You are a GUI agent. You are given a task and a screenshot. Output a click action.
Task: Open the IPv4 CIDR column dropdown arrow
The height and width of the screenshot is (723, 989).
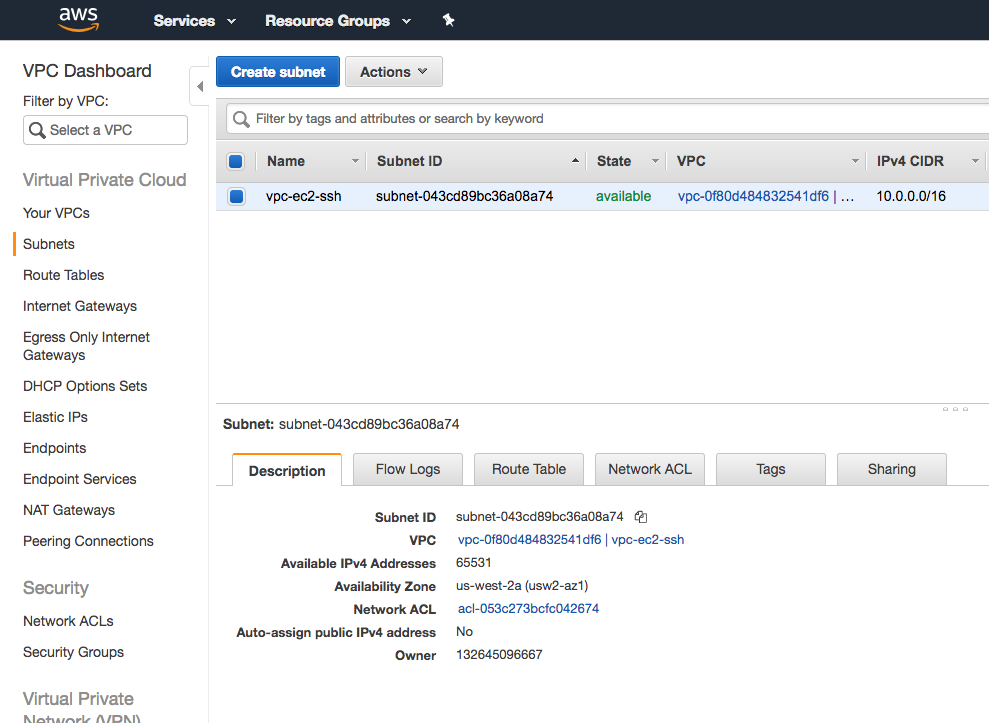tap(975, 162)
